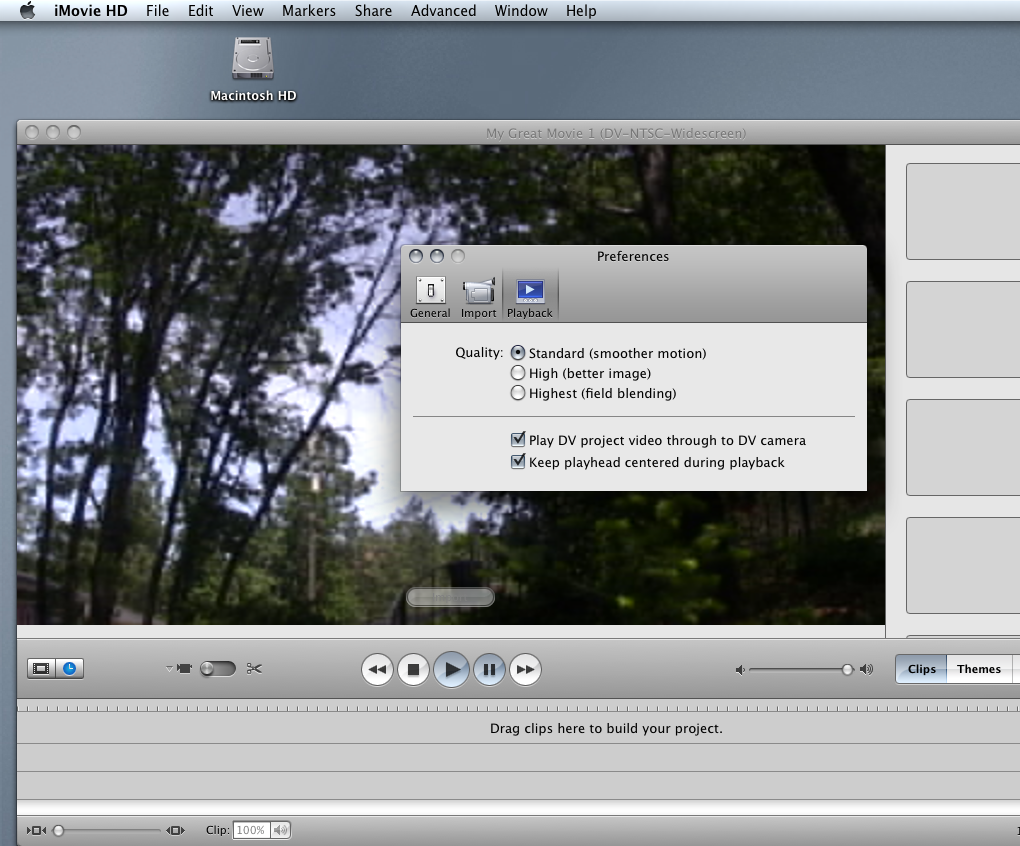The image size is (1020, 846).
Task: Close the Preferences window
Action: point(416,256)
